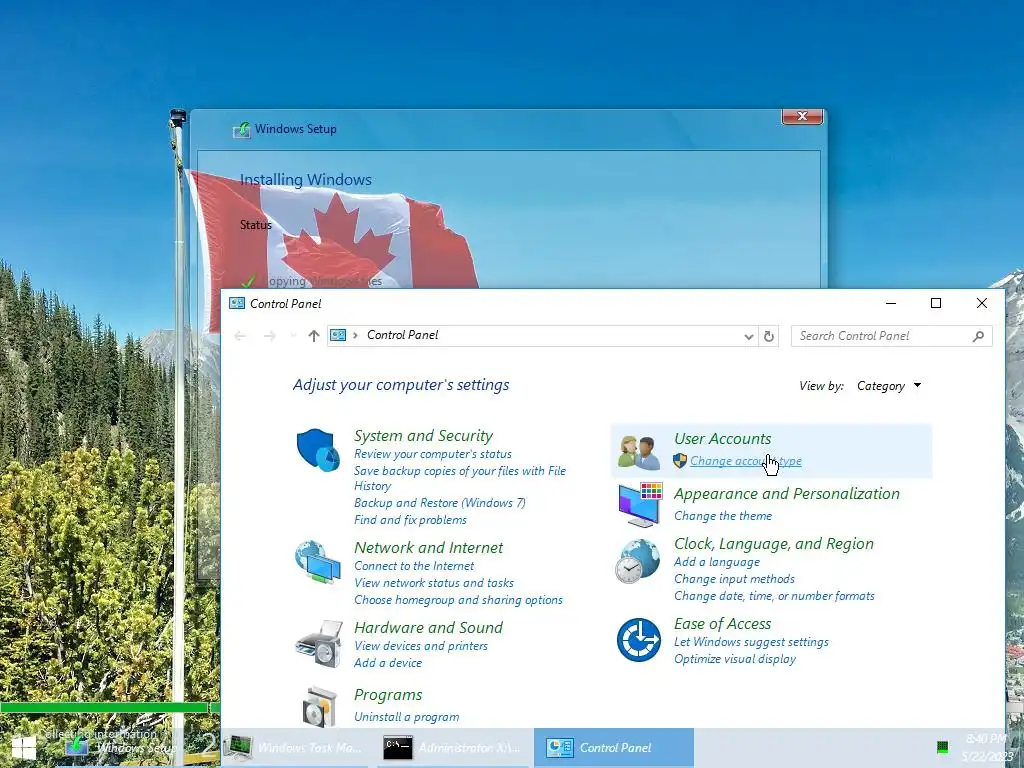Focus the Search Control Panel field
The width and height of the screenshot is (1024, 768).
coord(891,336)
